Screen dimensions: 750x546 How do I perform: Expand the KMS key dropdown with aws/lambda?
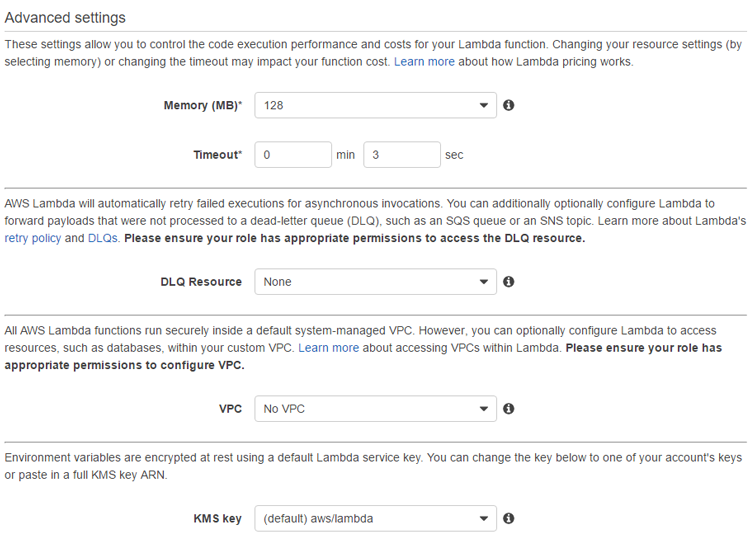[375, 519]
